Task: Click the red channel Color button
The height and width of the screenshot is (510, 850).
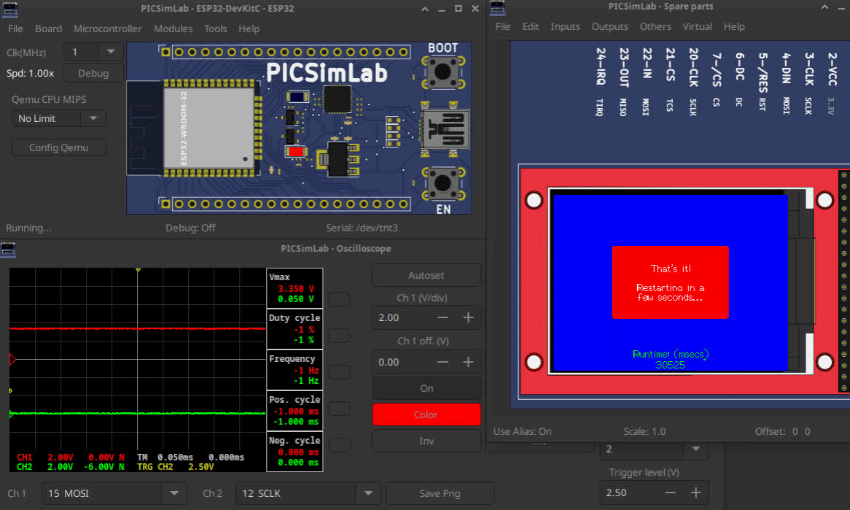Action: coord(426,414)
